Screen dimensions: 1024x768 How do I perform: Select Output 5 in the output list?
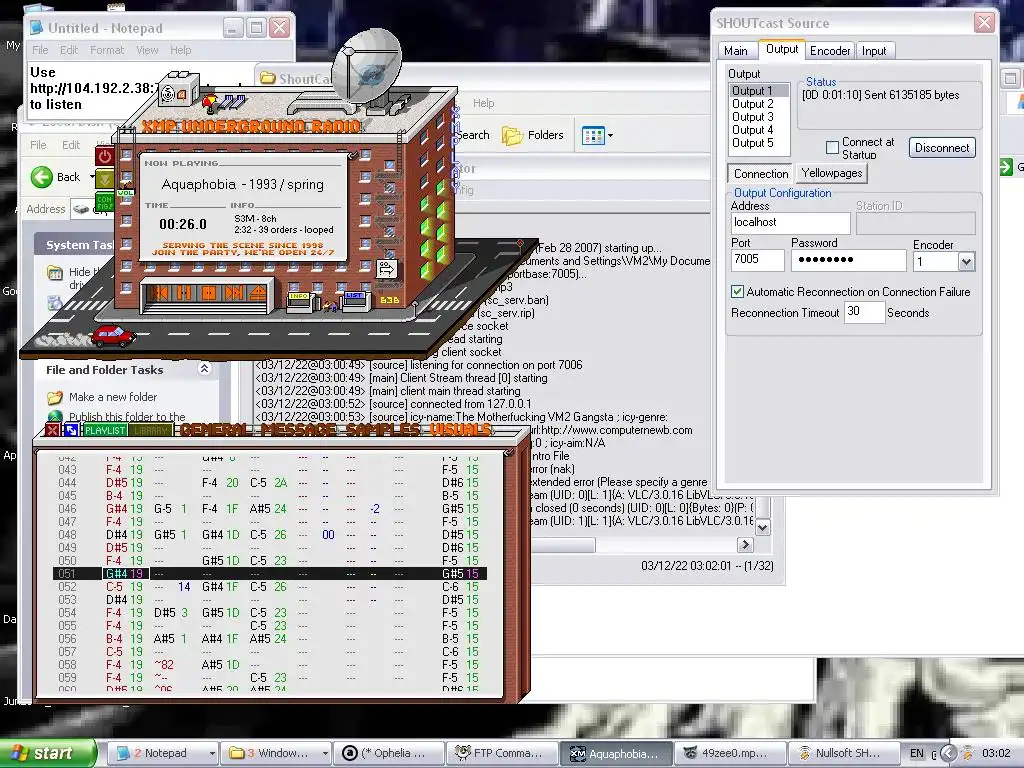click(759, 143)
